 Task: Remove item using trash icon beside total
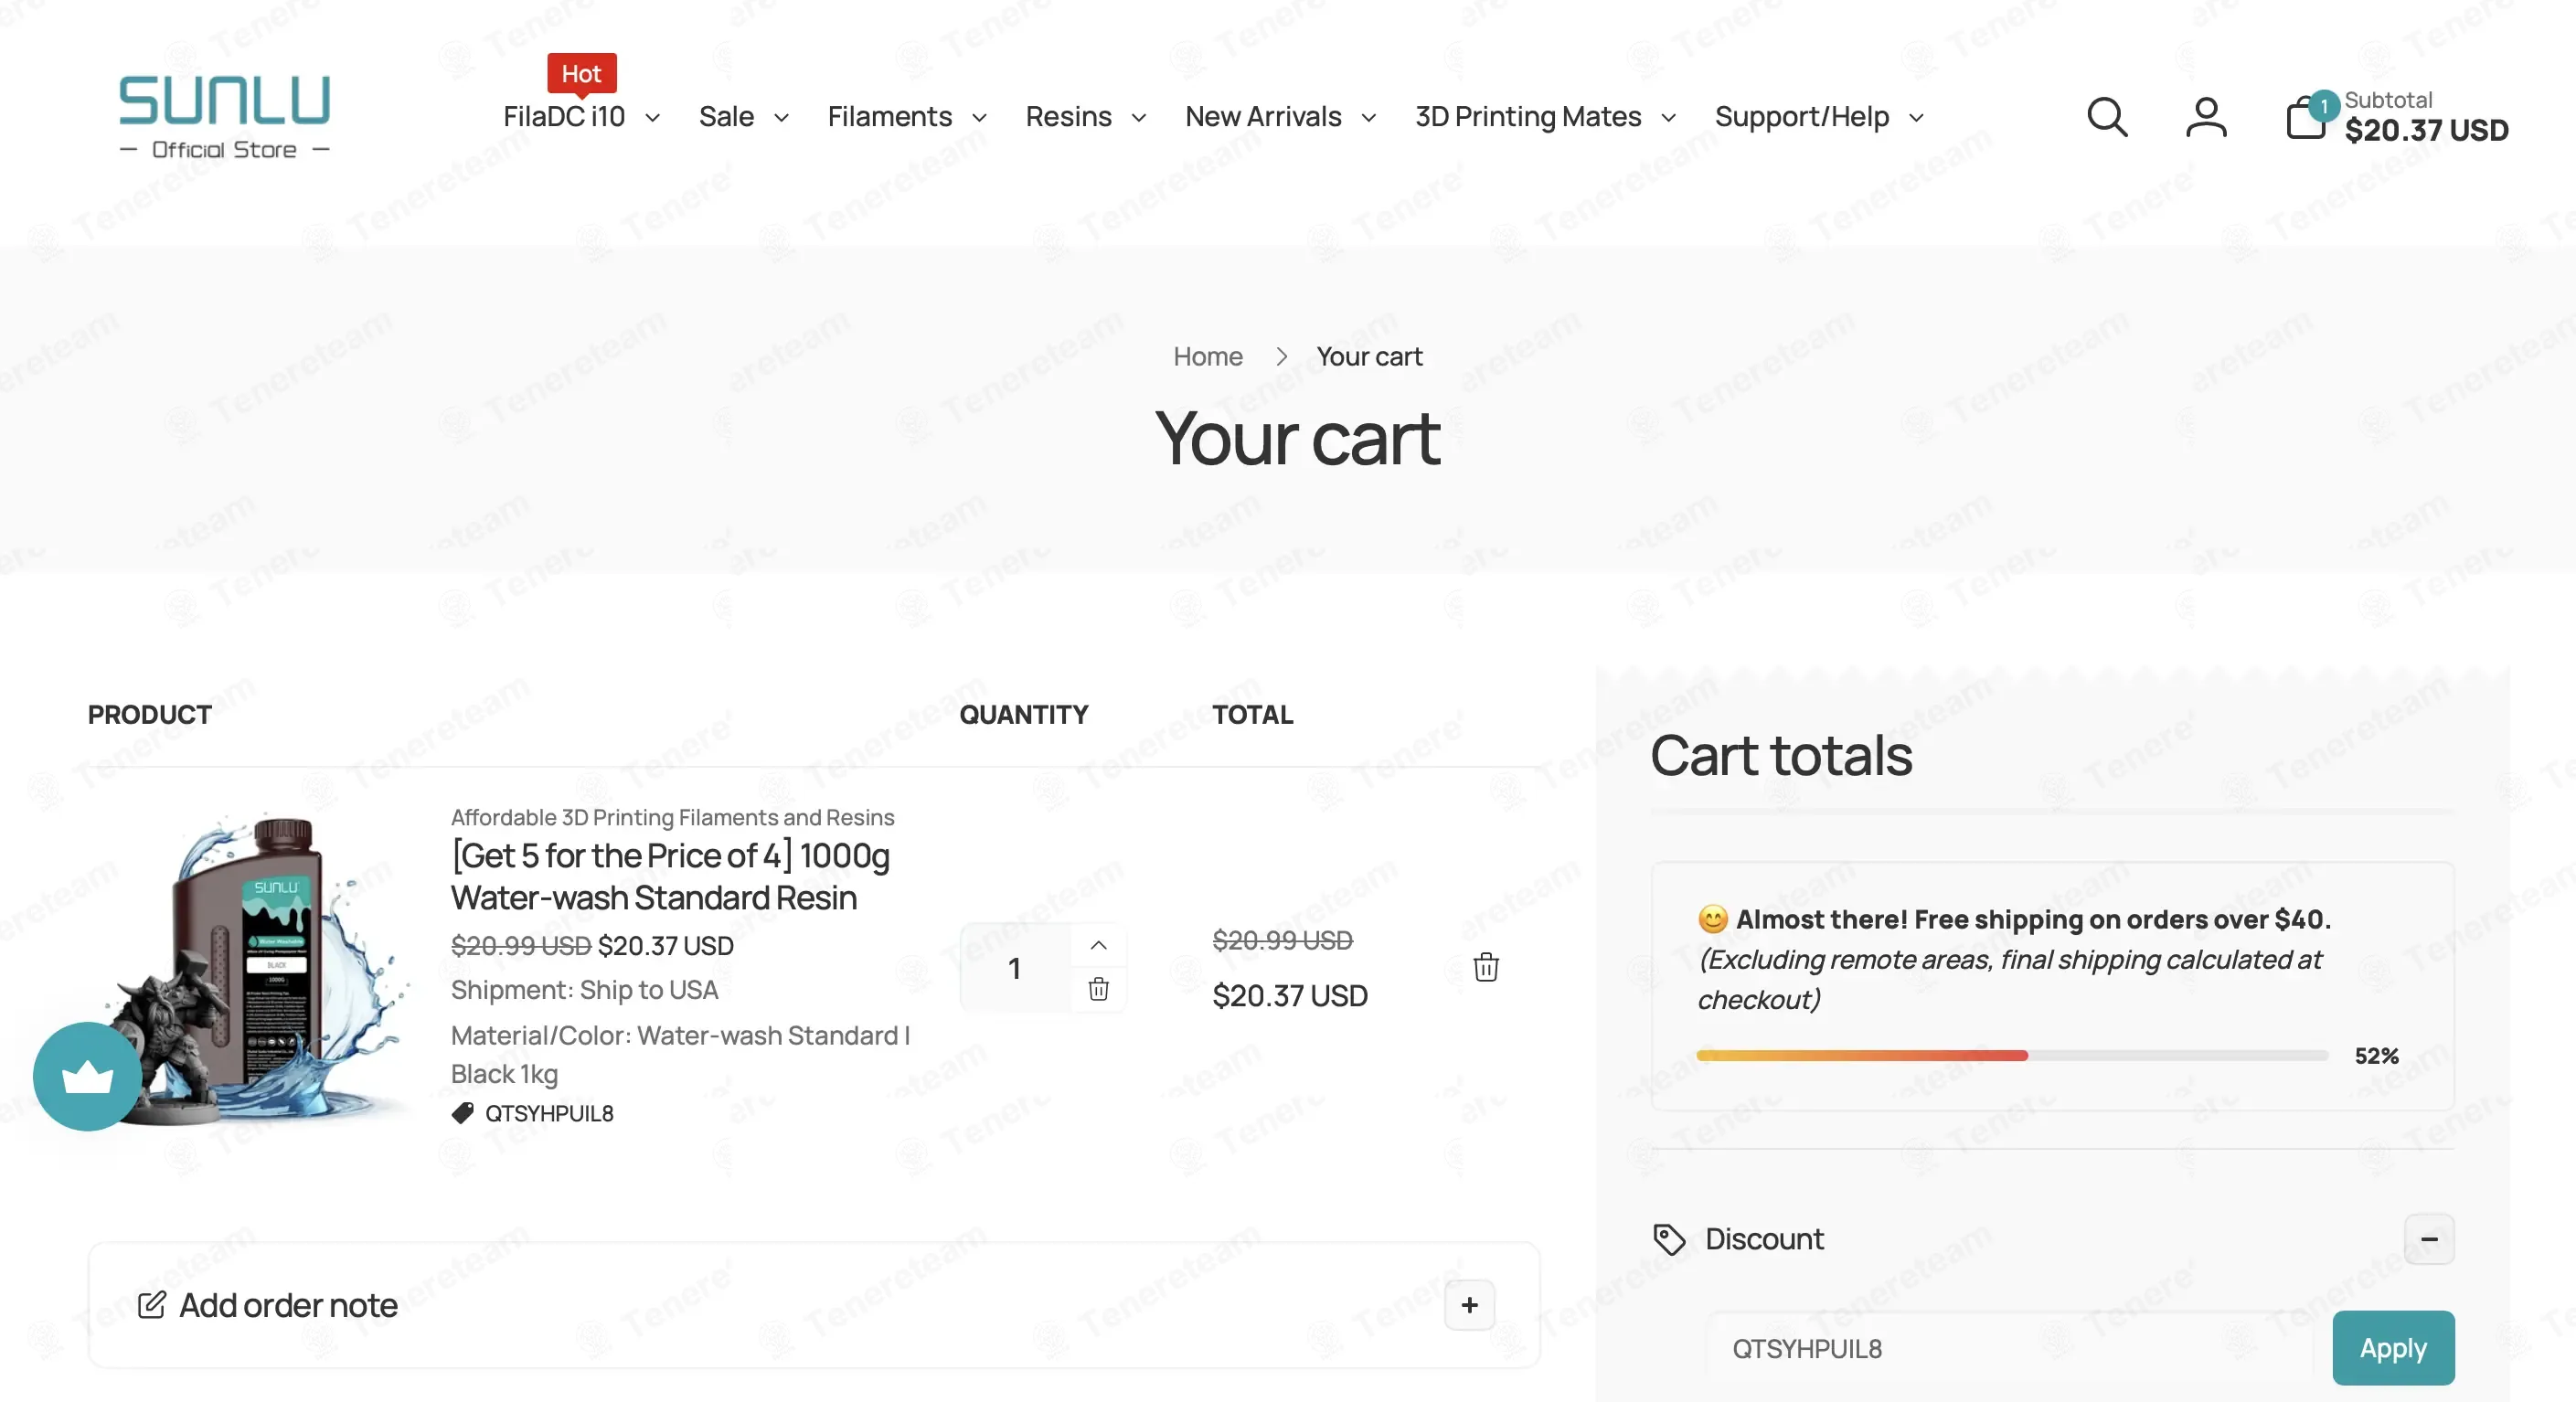[1486, 967]
